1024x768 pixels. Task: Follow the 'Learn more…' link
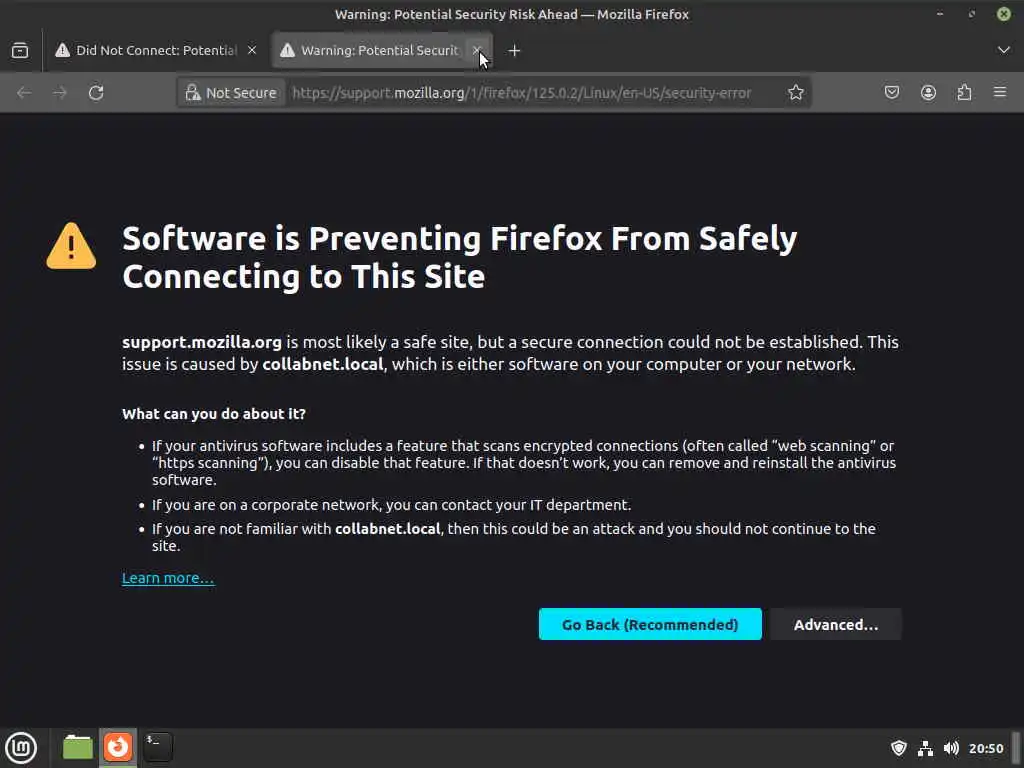click(x=168, y=578)
